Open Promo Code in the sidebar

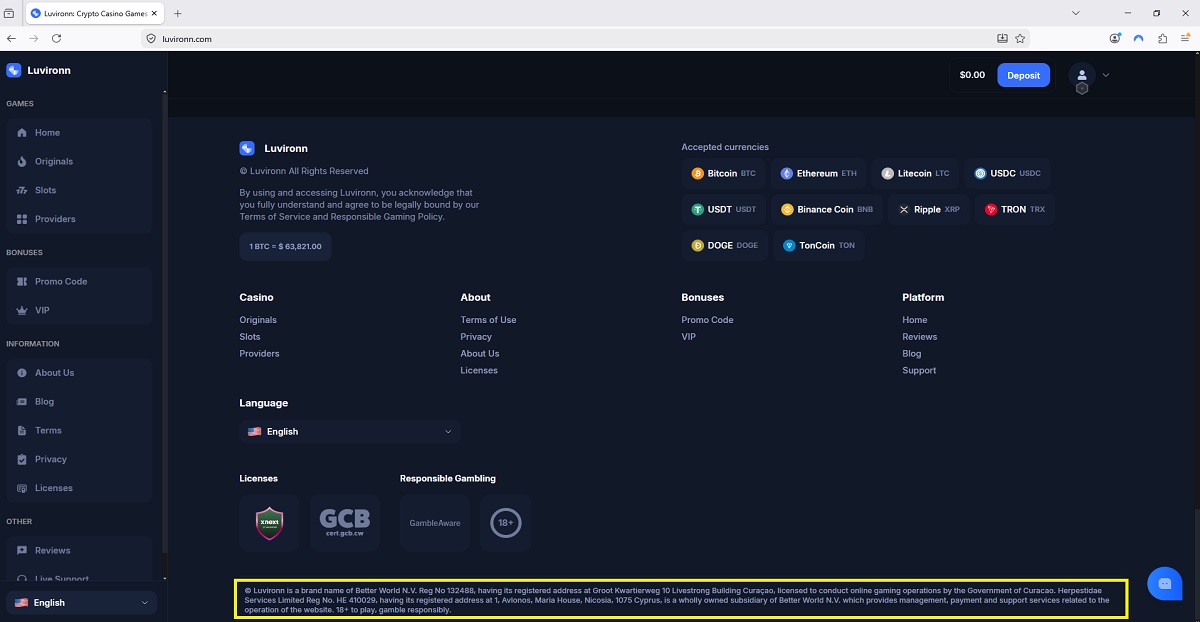click(79, 282)
